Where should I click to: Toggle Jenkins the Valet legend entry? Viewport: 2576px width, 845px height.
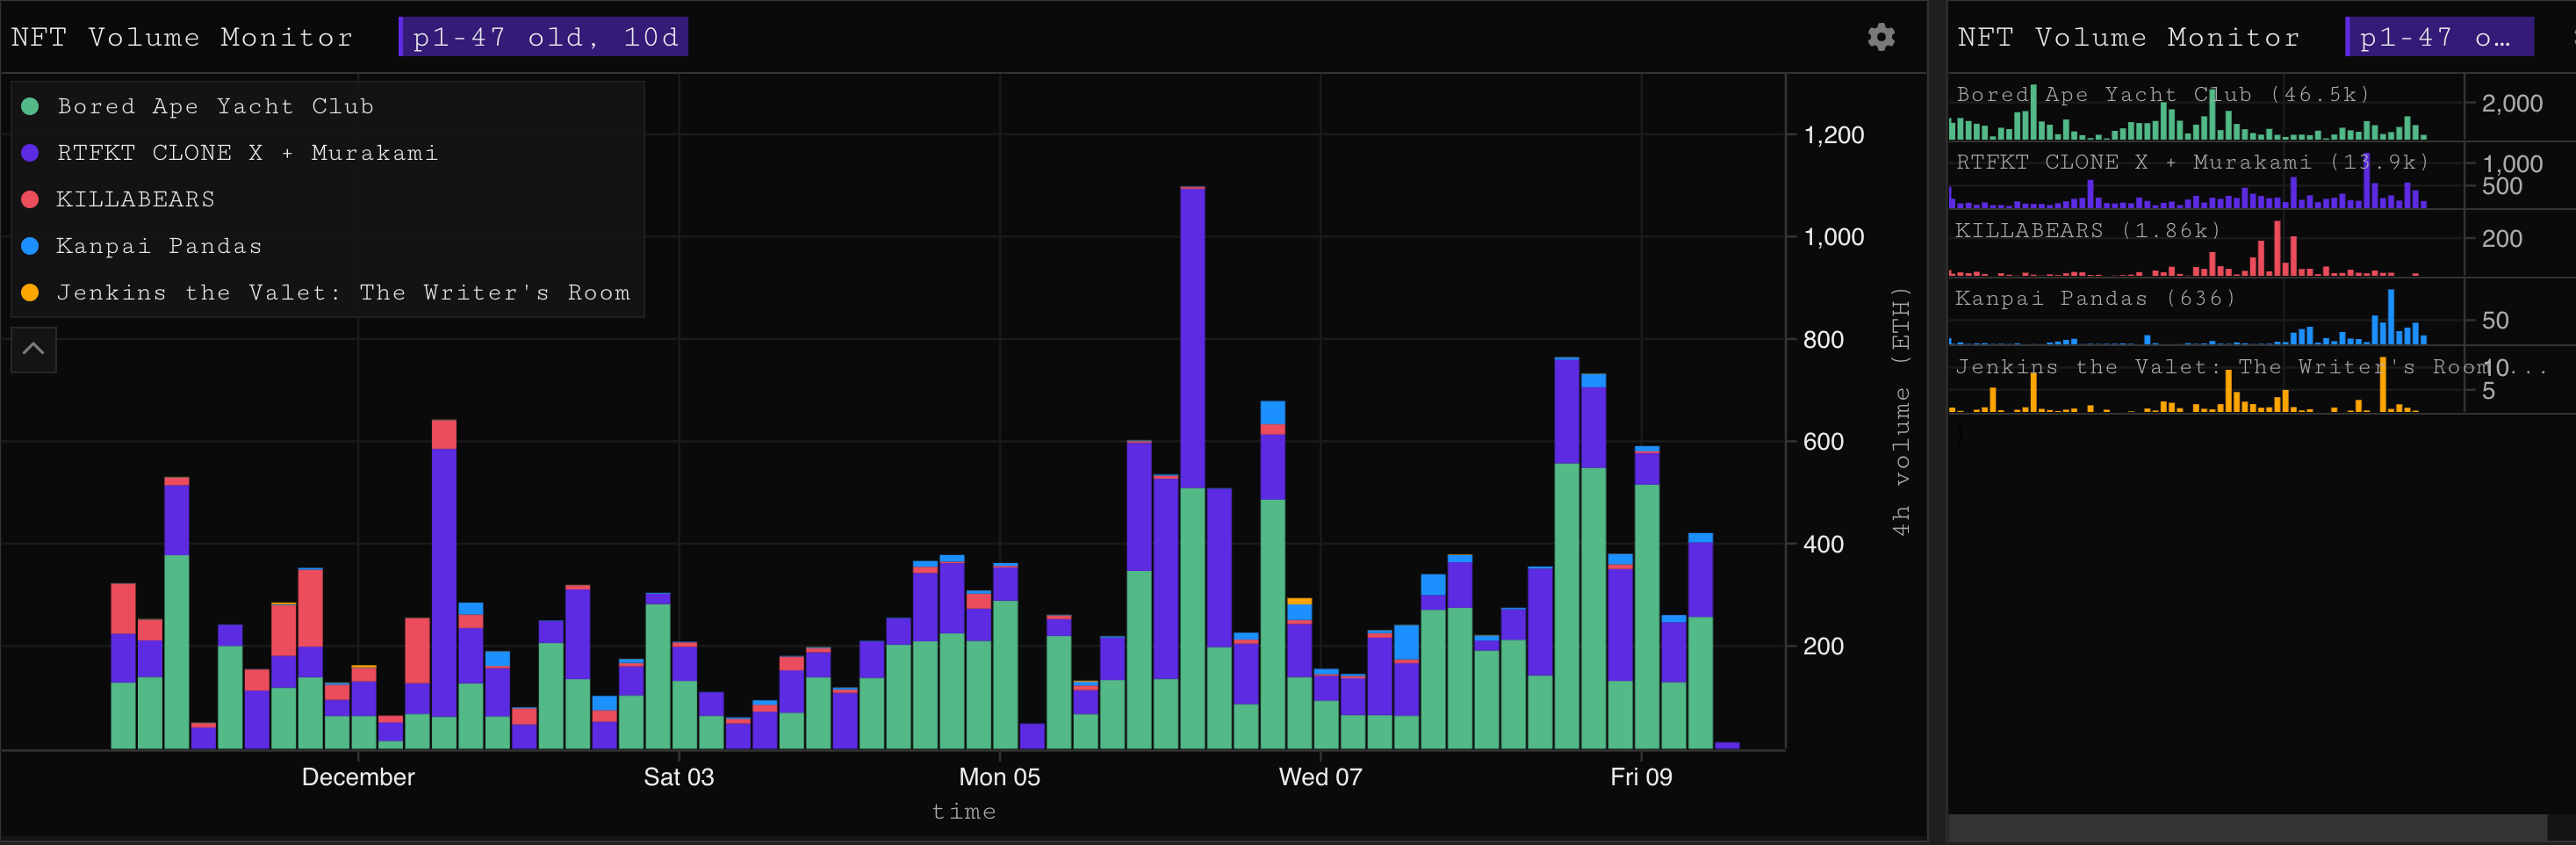pyautogui.click(x=326, y=293)
